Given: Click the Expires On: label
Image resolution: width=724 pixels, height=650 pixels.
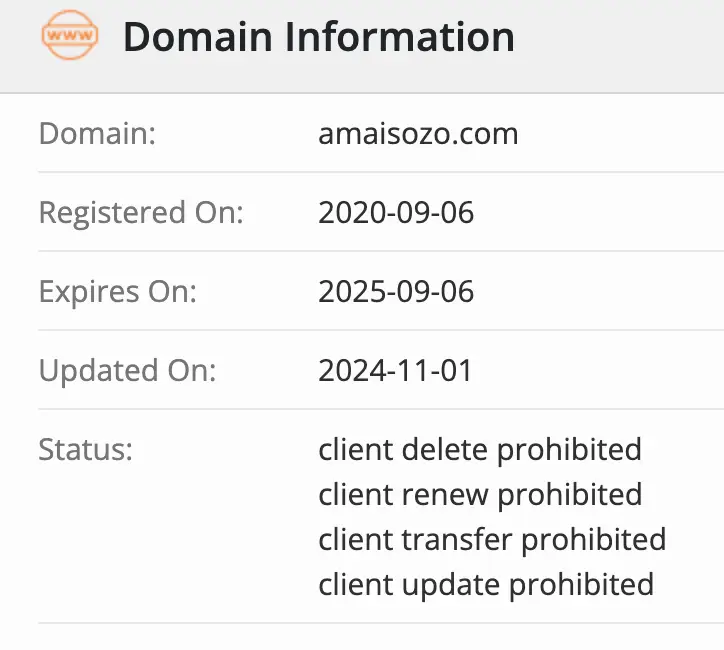Looking at the screenshot, I should tap(118, 291).
